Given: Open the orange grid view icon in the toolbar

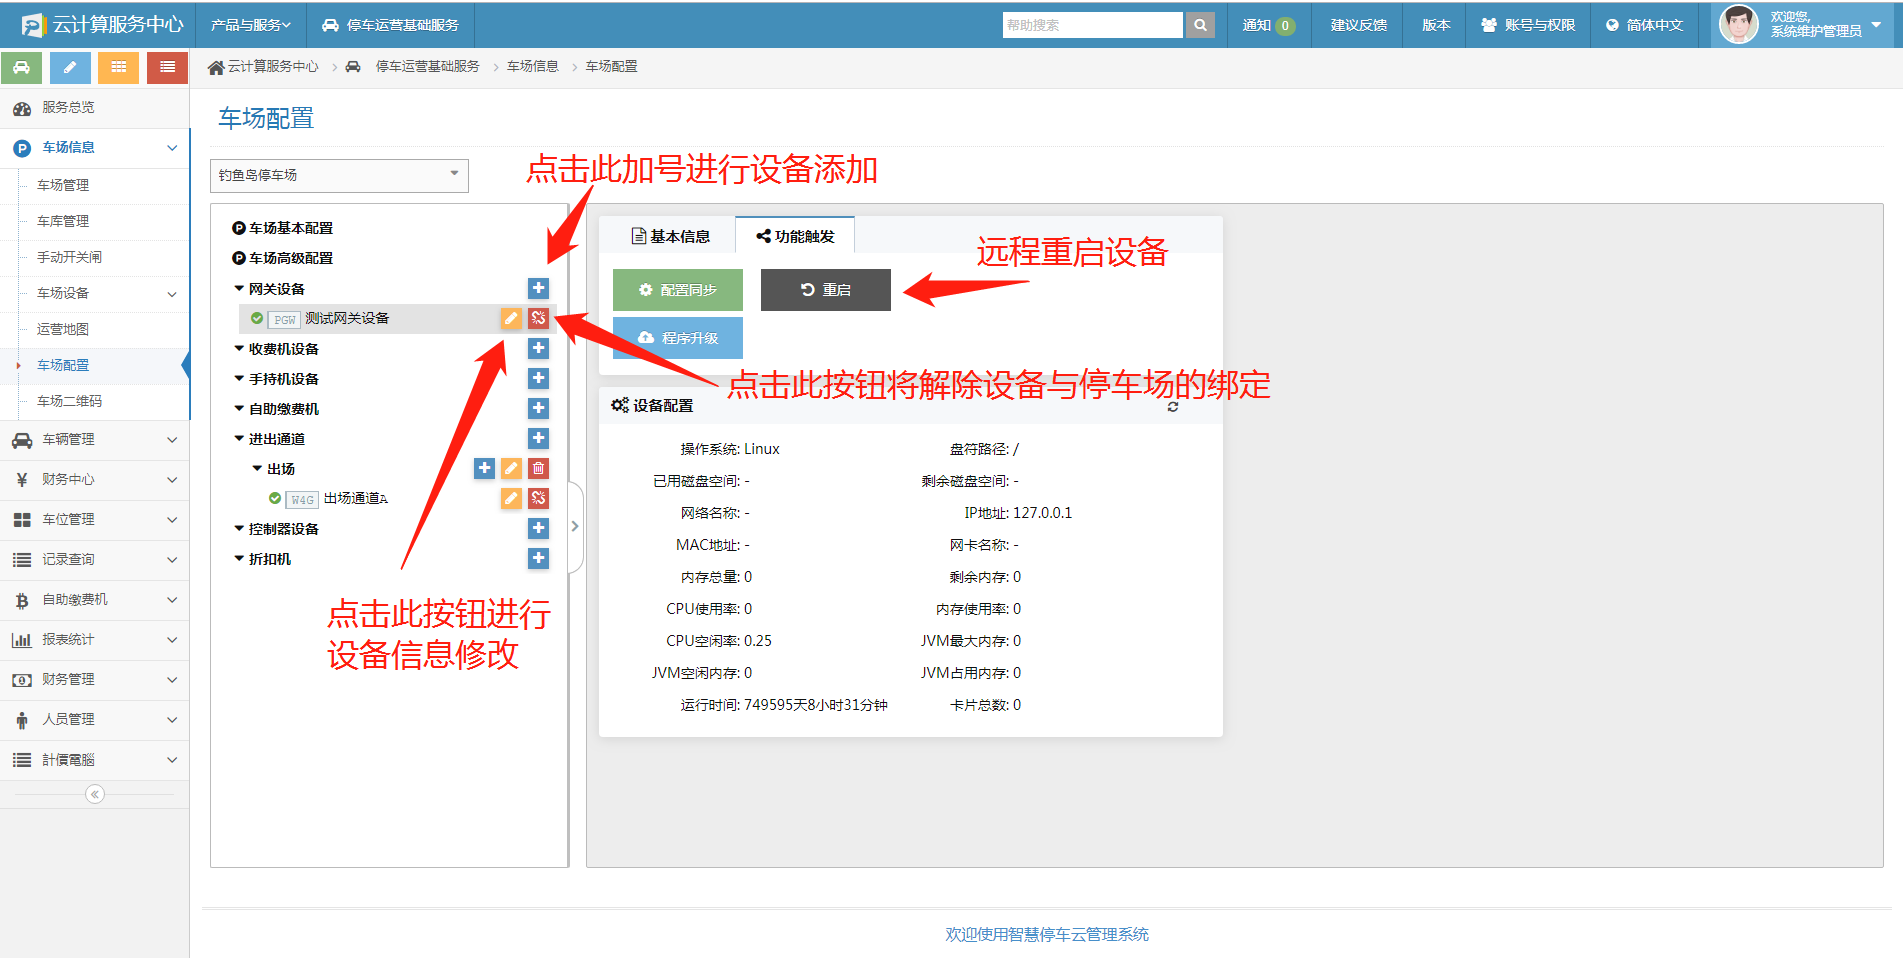Looking at the screenshot, I should [118, 67].
